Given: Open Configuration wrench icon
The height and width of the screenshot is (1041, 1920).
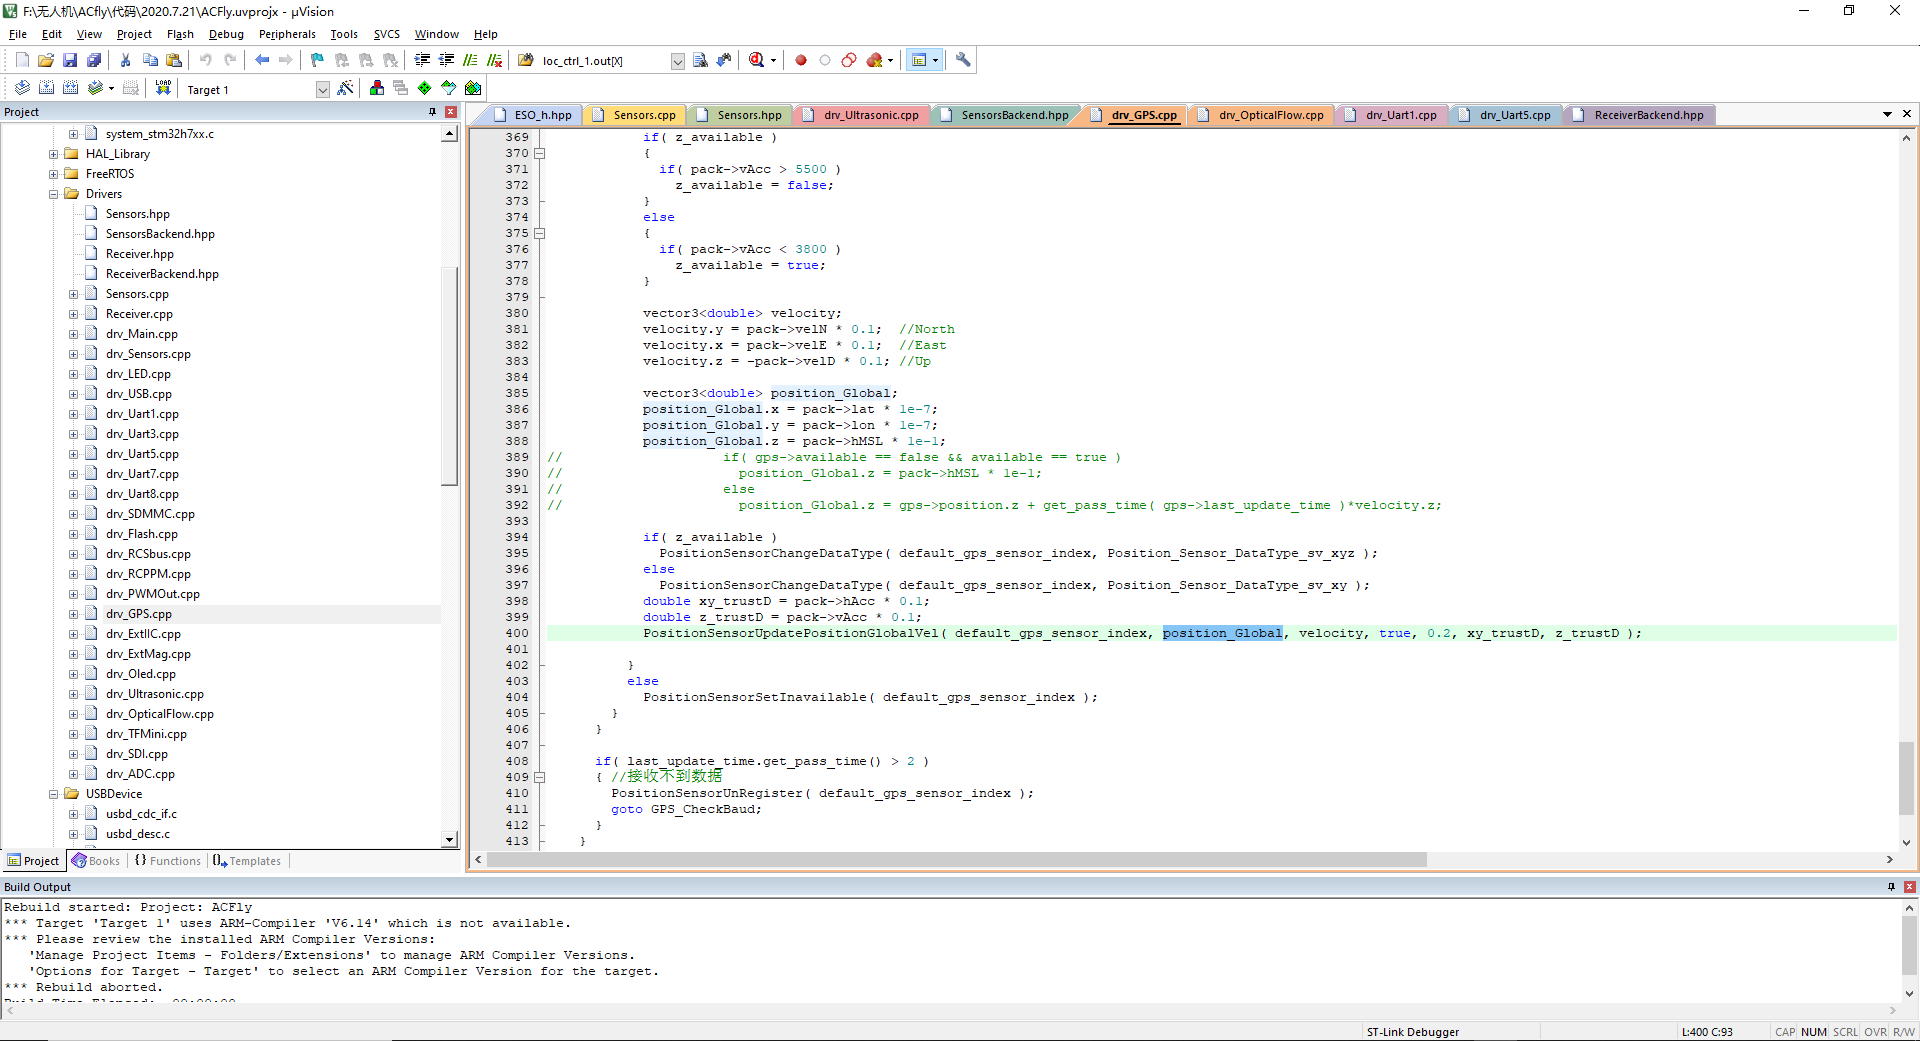Looking at the screenshot, I should pyautogui.click(x=963, y=61).
